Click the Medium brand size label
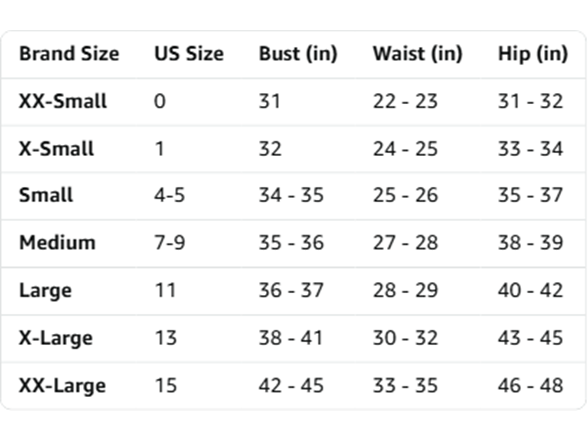The height and width of the screenshot is (441, 588). pos(57,243)
